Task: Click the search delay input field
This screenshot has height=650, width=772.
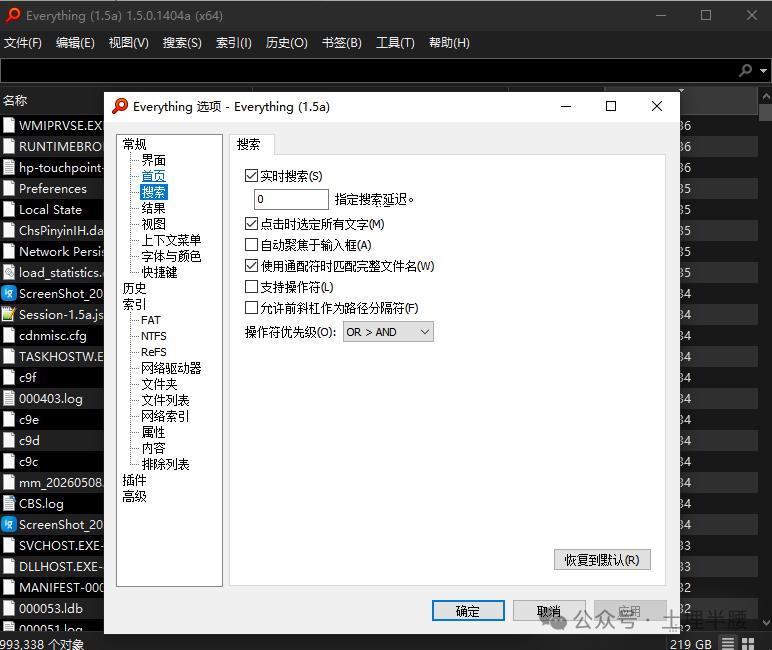Action: pos(291,199)
